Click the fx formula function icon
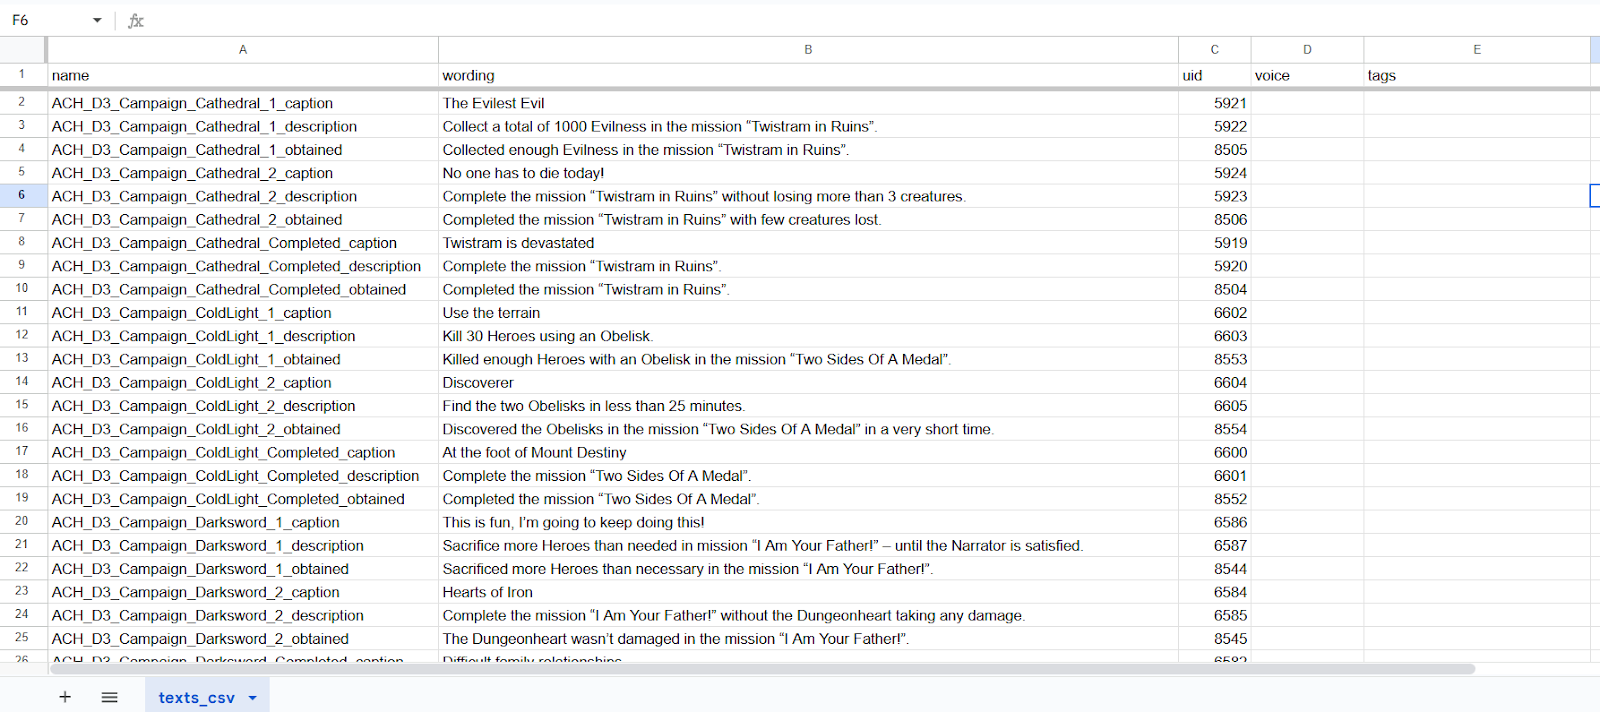 [x=136, y=20]
